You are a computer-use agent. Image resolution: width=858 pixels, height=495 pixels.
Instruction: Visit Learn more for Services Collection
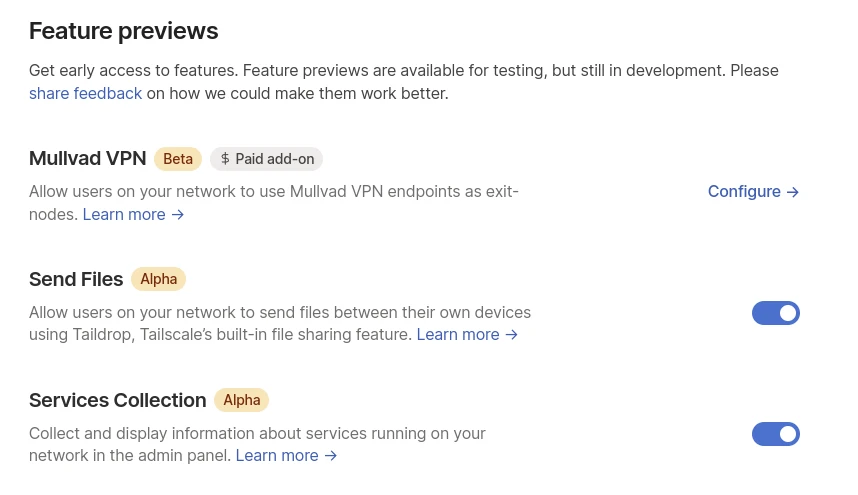tap(276, 456)
